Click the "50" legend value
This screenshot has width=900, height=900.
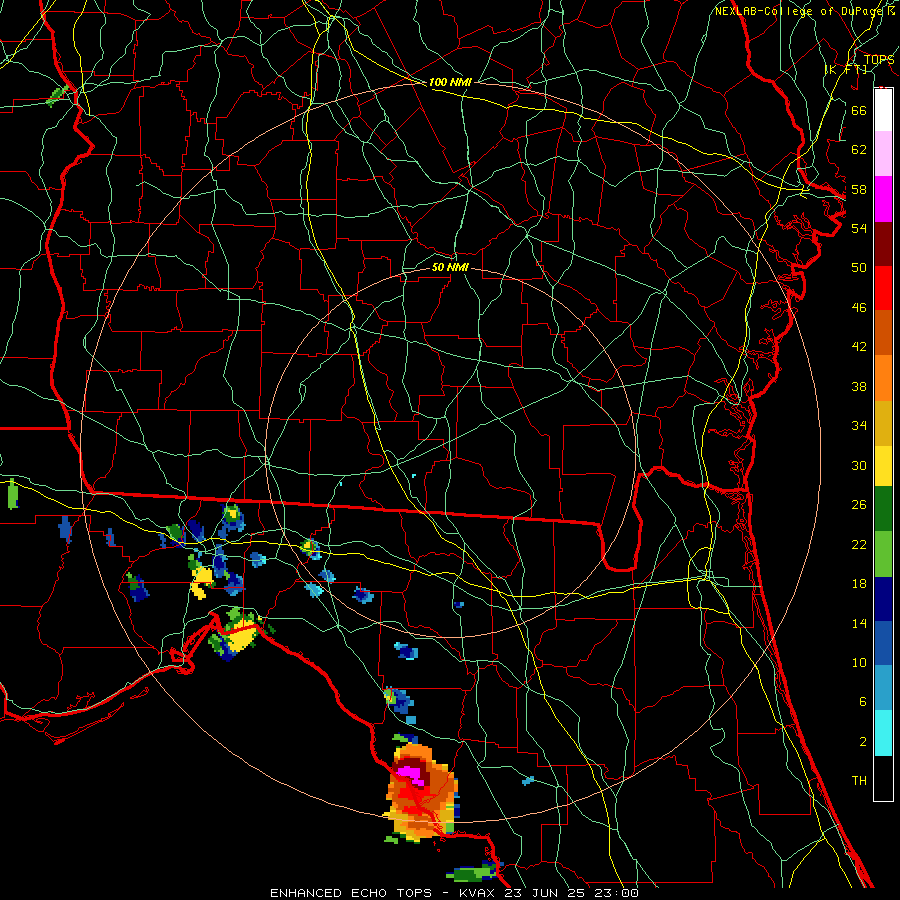[859, 267]
